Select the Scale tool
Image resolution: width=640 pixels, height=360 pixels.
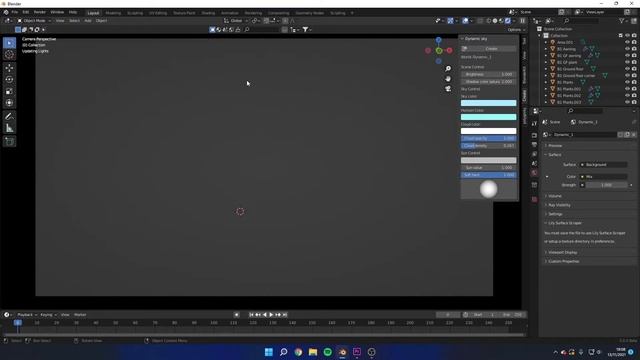pos(9,91)
